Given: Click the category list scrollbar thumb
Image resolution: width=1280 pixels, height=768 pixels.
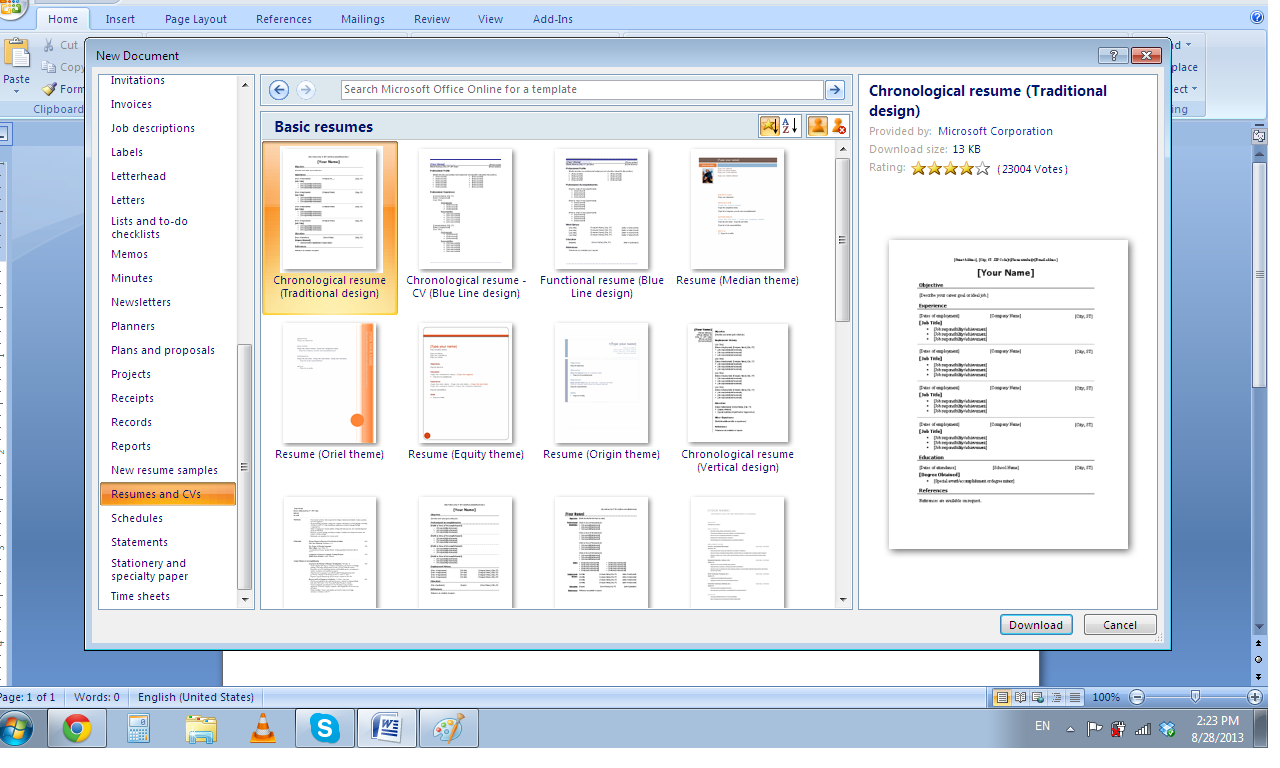Looking at the screenshot, I should pos(246,466).
